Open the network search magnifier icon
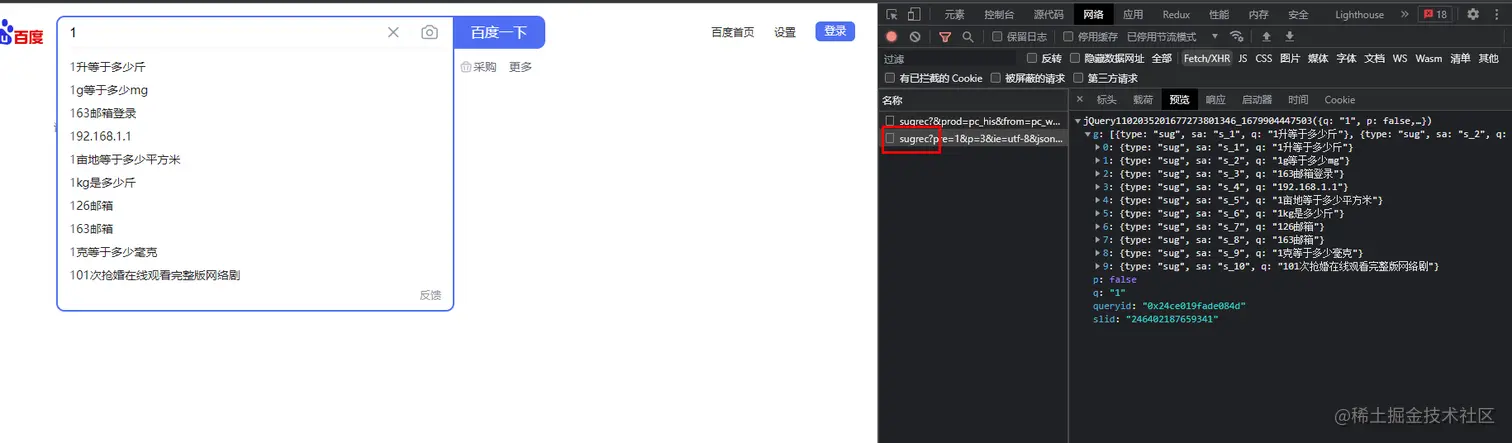This screenshot has height=443, width=1512. (x=968, y=37)
